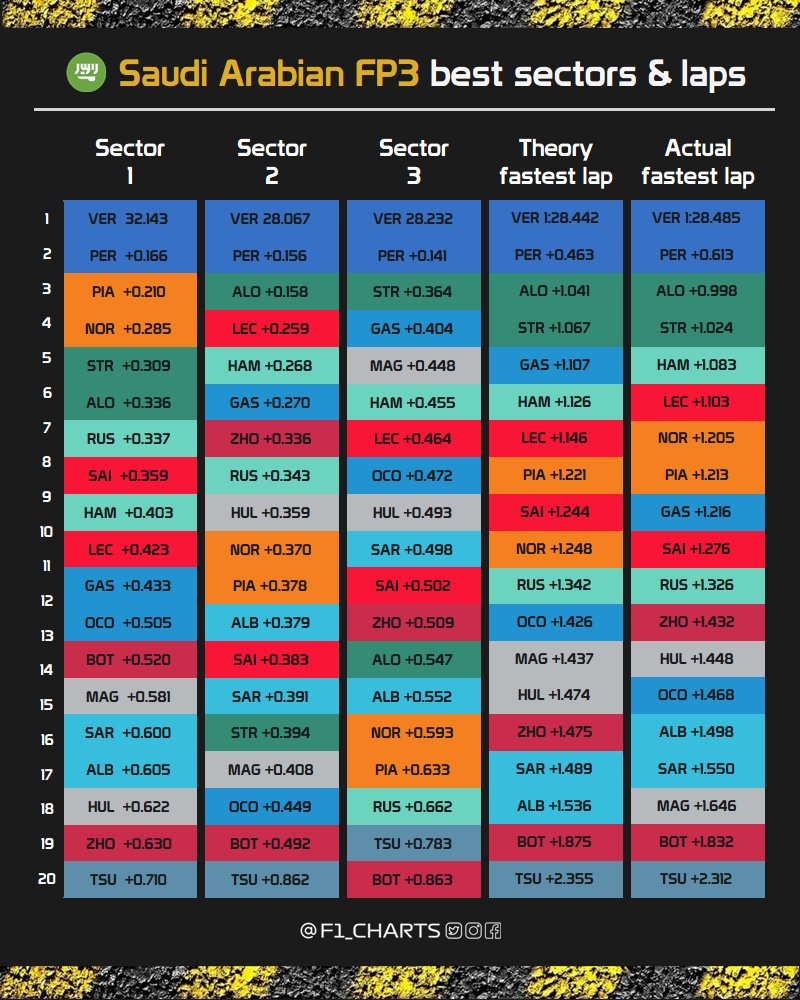Viewport: 800px width, 1000px height.
Task: Click the VER 1:28.485 actual lap cell
Action: [697, 219]
